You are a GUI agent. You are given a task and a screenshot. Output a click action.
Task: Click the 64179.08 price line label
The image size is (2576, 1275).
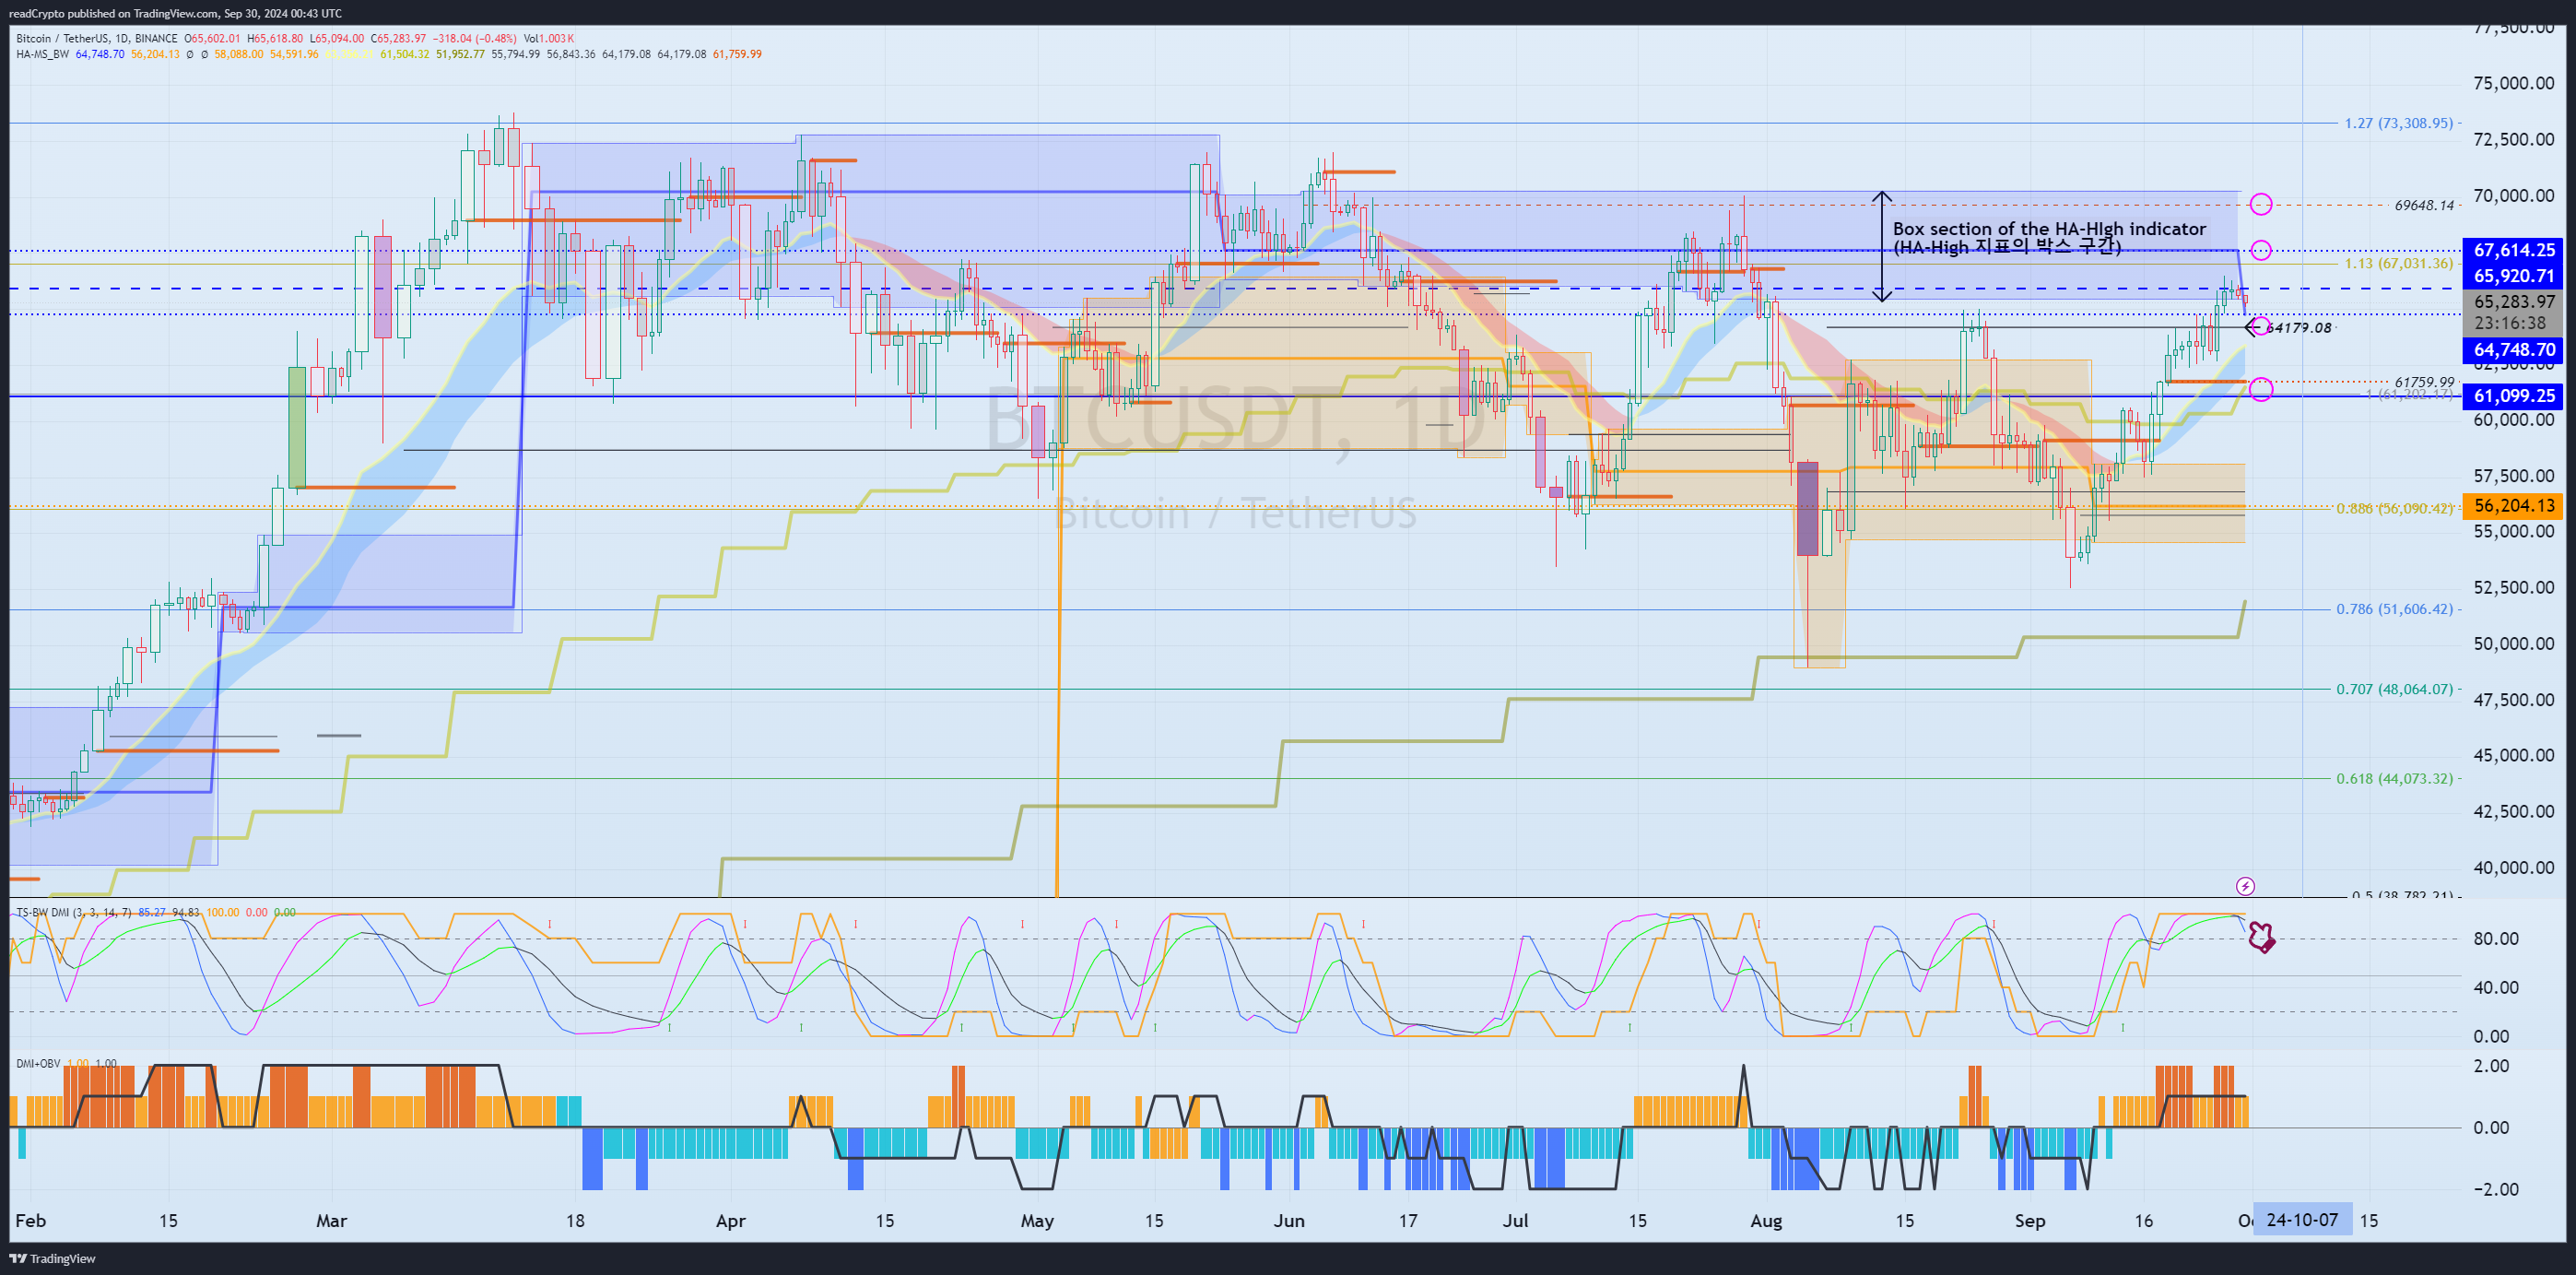pyautogui.click(x=2298, y=327)
